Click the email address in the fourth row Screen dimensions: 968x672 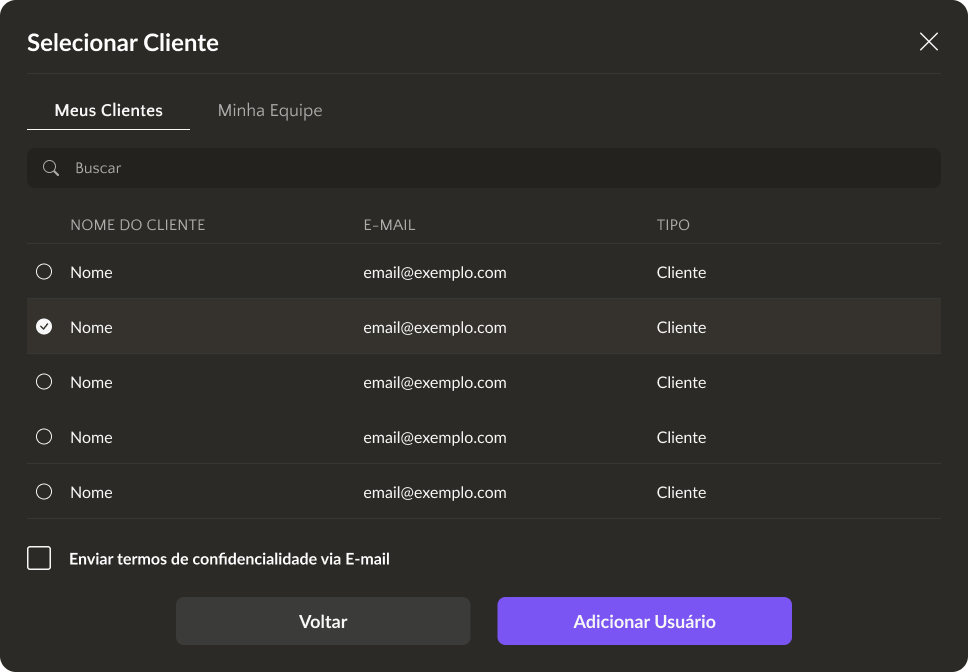click(434, 437)
